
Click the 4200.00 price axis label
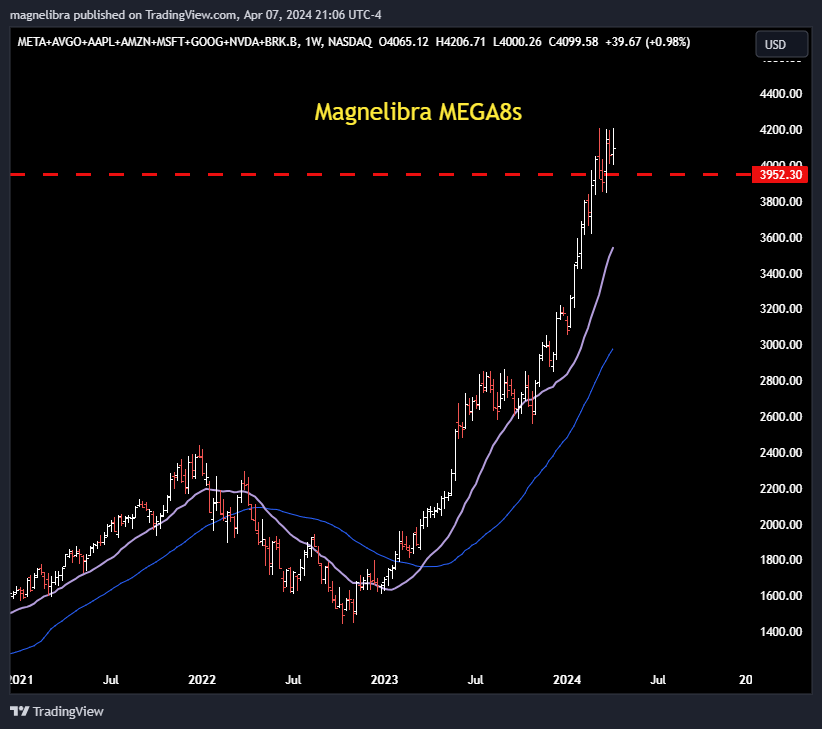click(x=781, y=129)
